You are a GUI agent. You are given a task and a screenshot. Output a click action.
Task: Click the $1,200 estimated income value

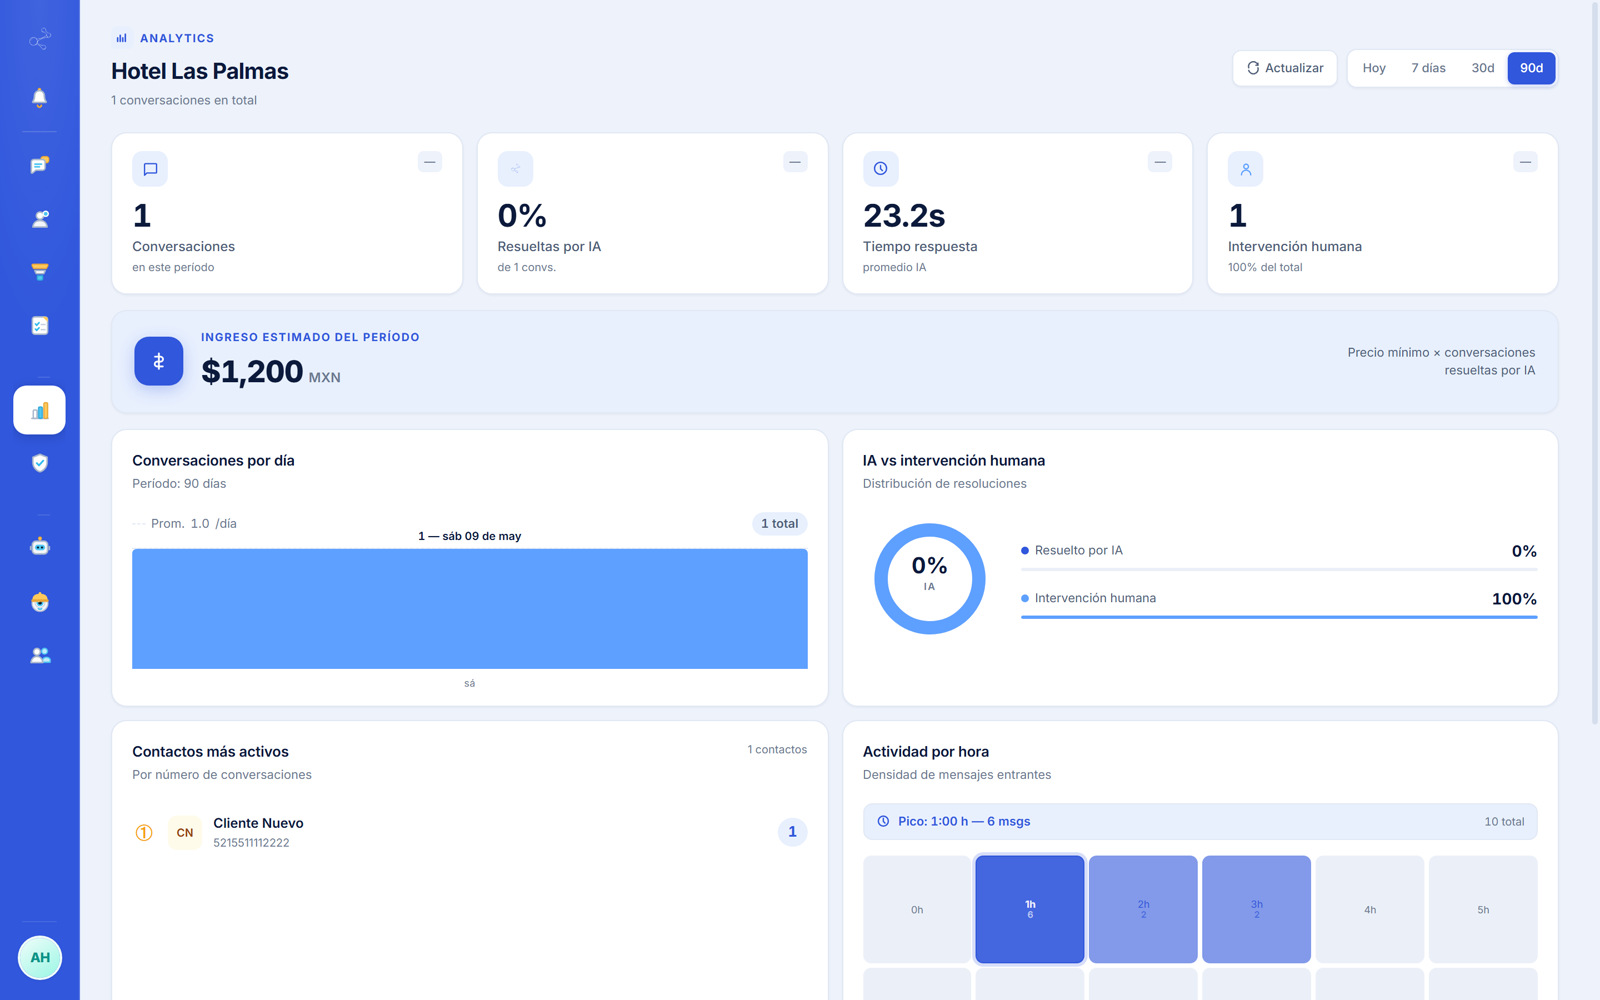pos(252,371)
